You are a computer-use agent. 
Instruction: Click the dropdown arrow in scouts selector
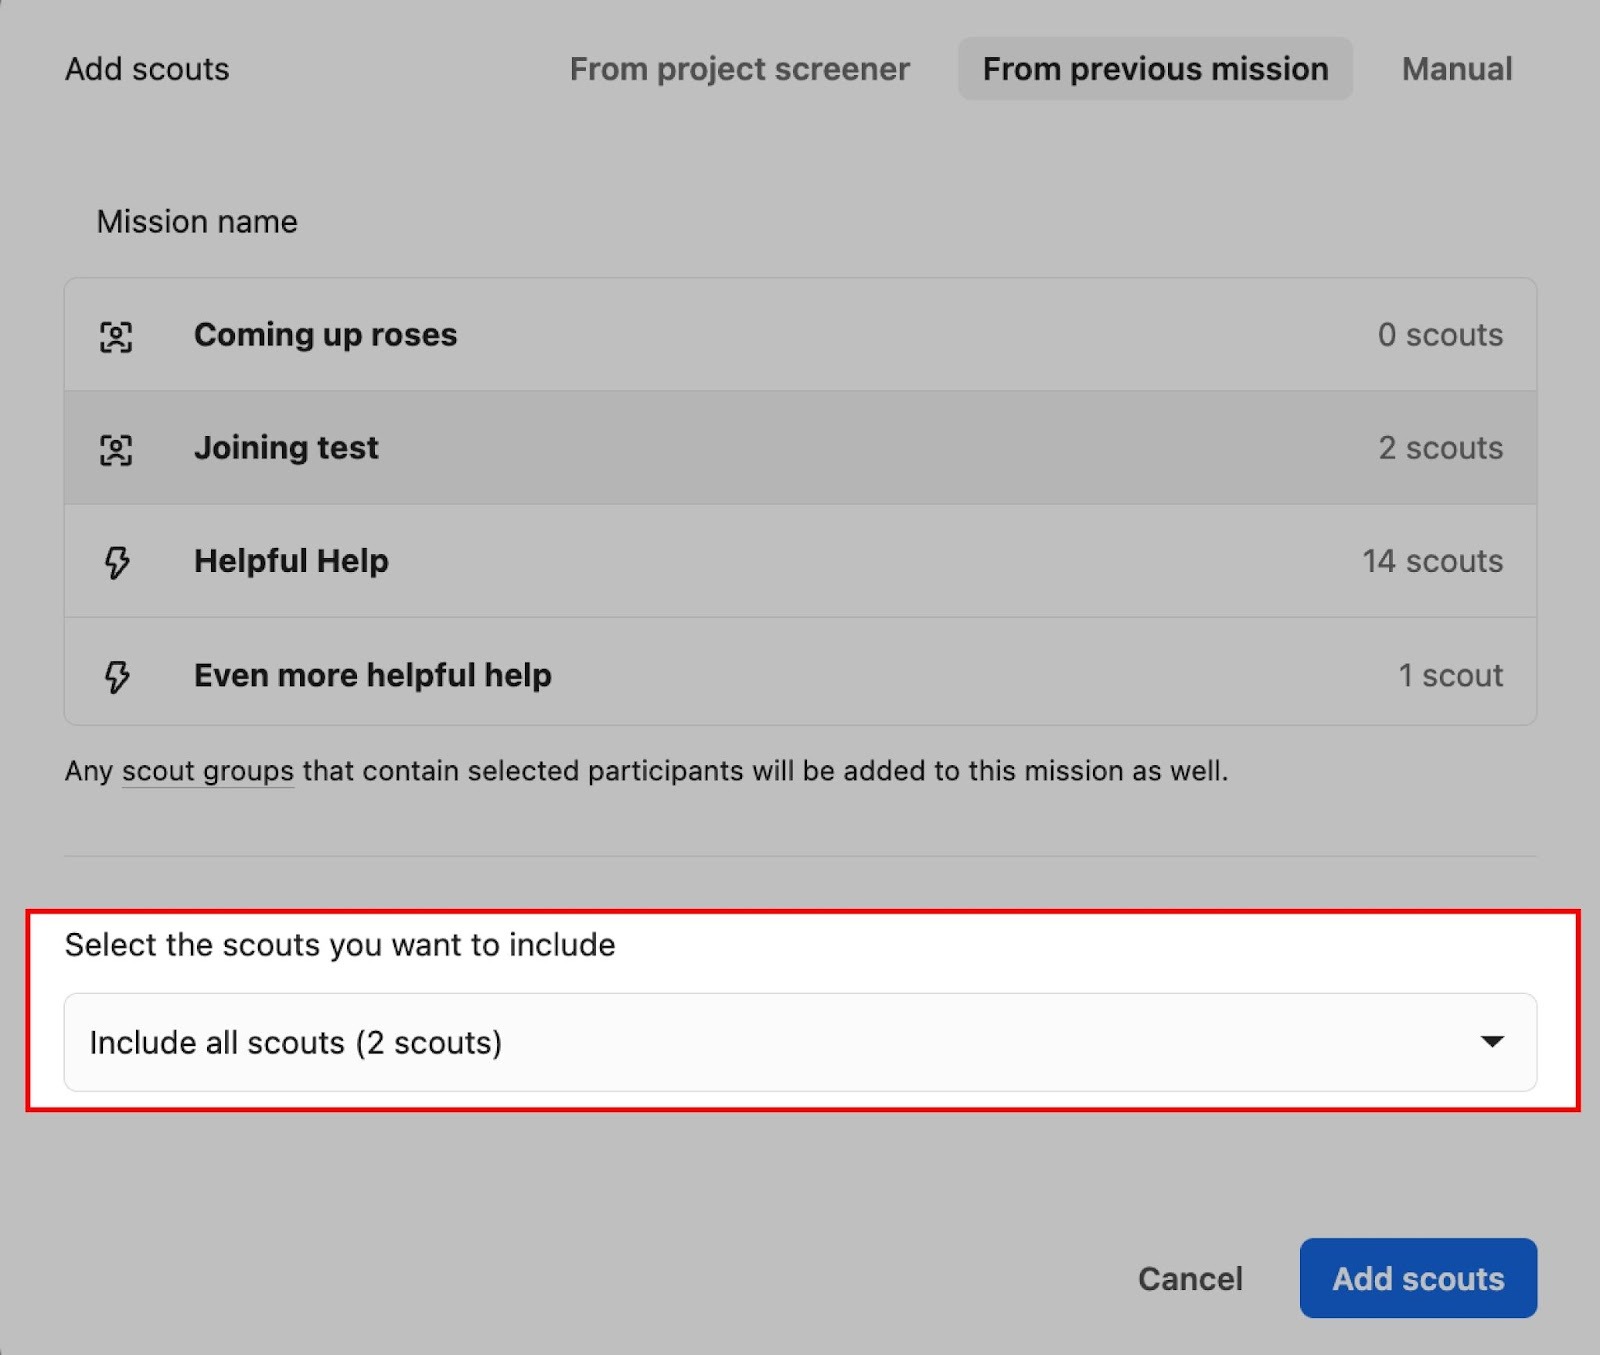(x=1492, y=1042)
